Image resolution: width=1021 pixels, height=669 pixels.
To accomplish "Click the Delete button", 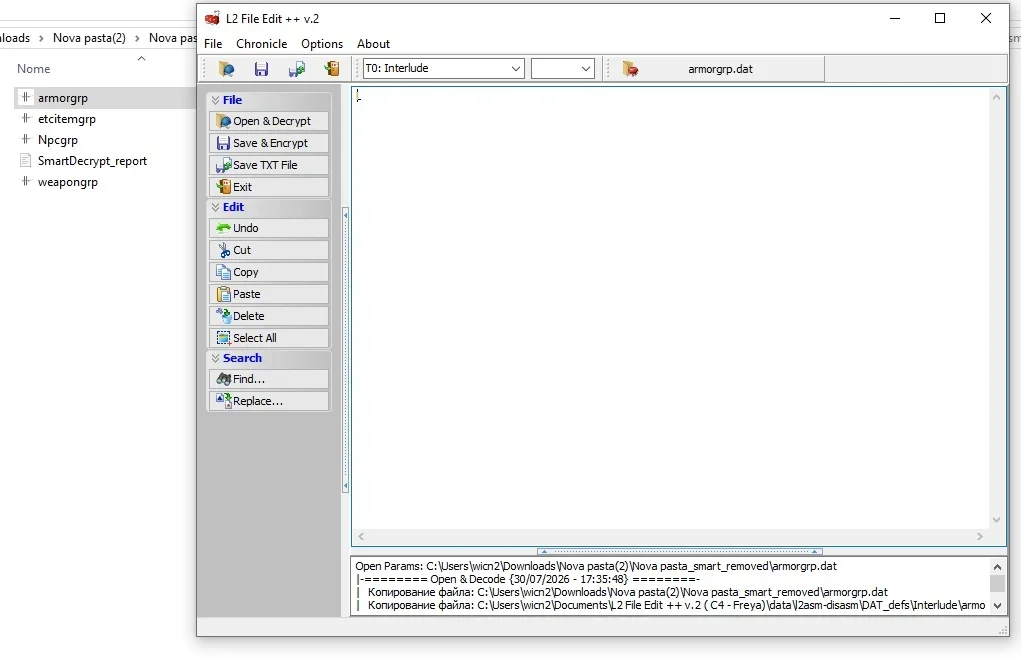I will tap(269, 316).
